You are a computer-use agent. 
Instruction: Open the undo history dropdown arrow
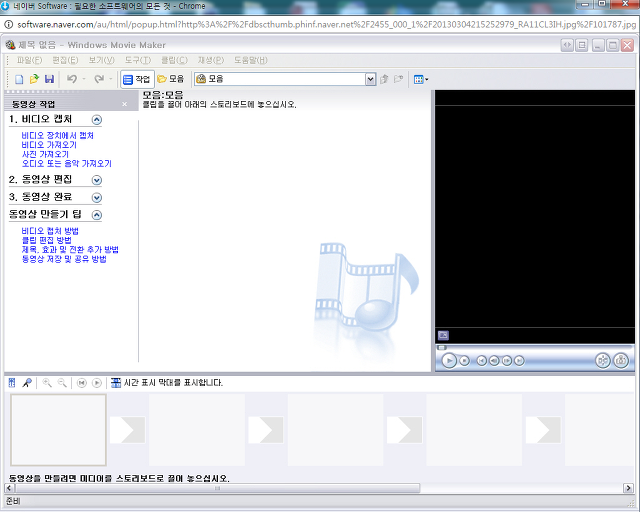(84, 79)
